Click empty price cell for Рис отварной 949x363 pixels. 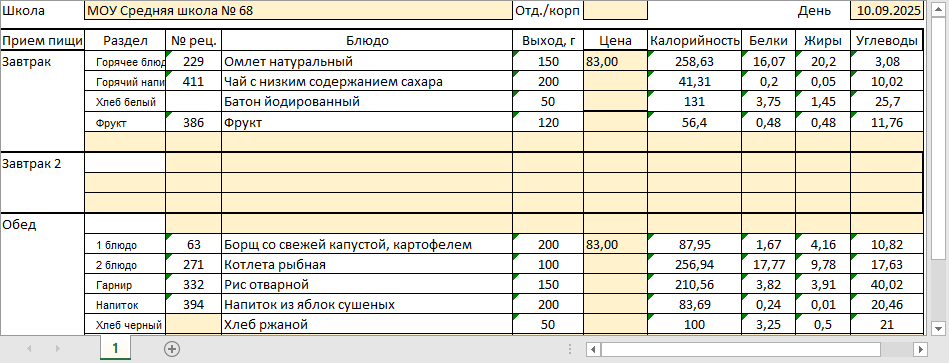[x=616, y=284]
